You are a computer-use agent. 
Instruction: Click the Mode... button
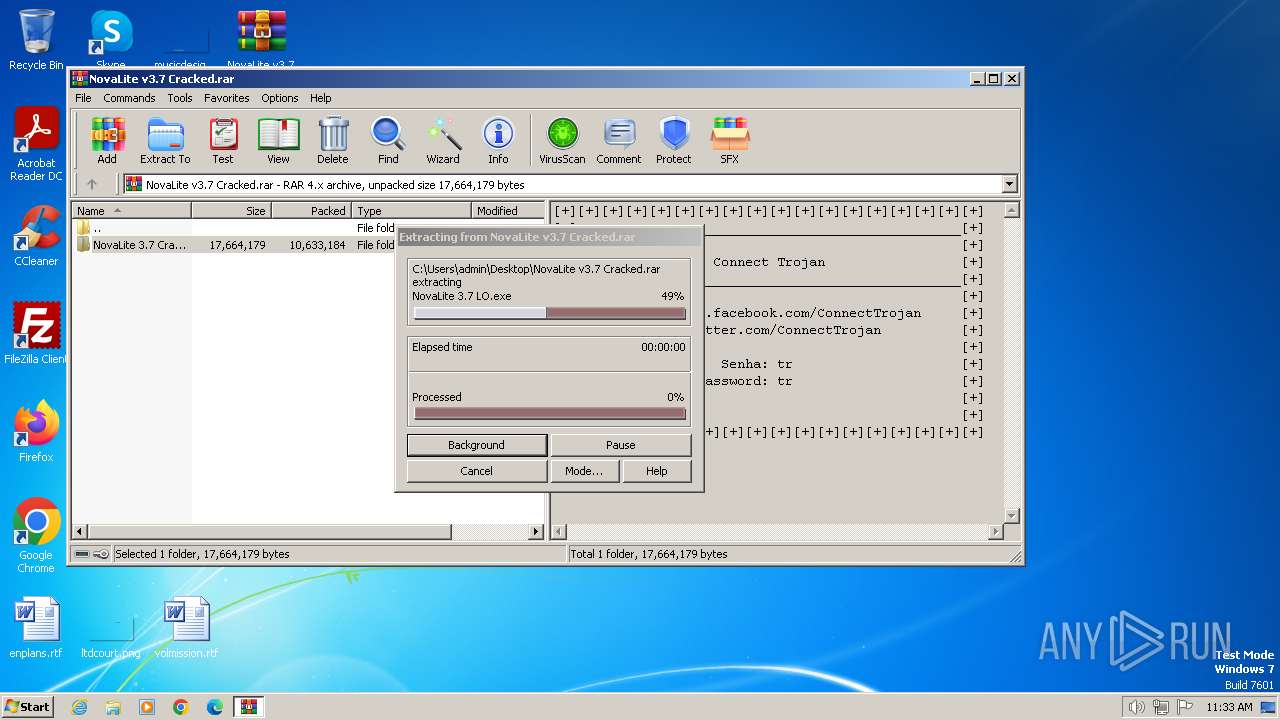point(584,471)
